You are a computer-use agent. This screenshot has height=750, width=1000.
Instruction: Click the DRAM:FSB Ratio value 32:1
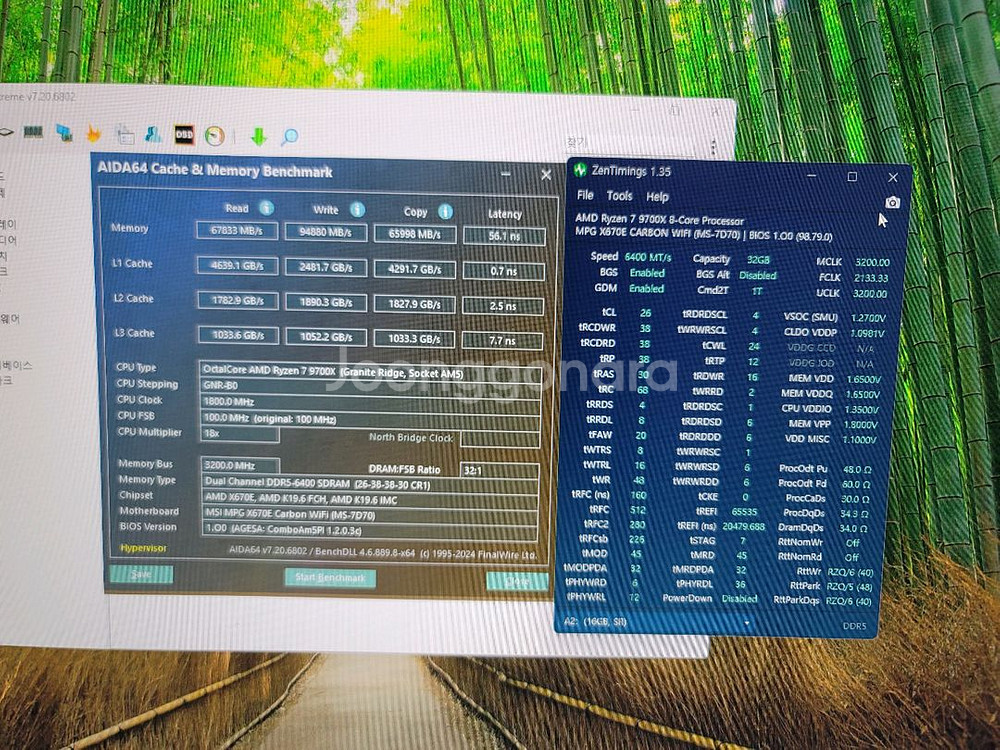coord(499,471)
